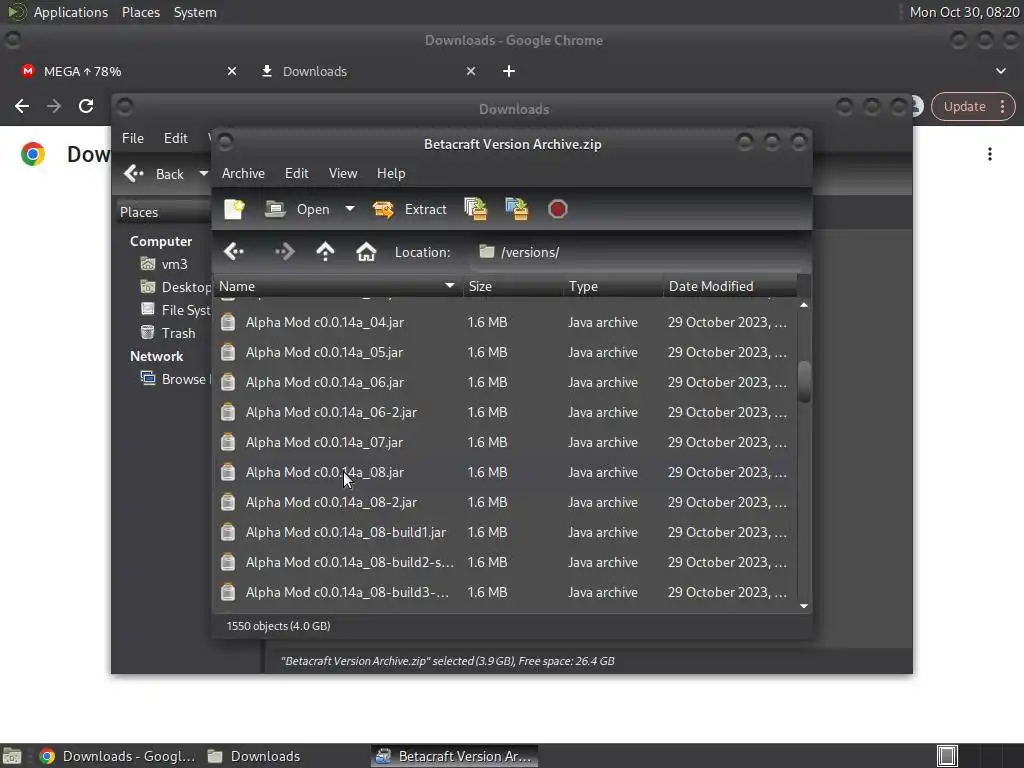Click Chrome forward navigation arrow
The image size is (1024, 768).
54,106
